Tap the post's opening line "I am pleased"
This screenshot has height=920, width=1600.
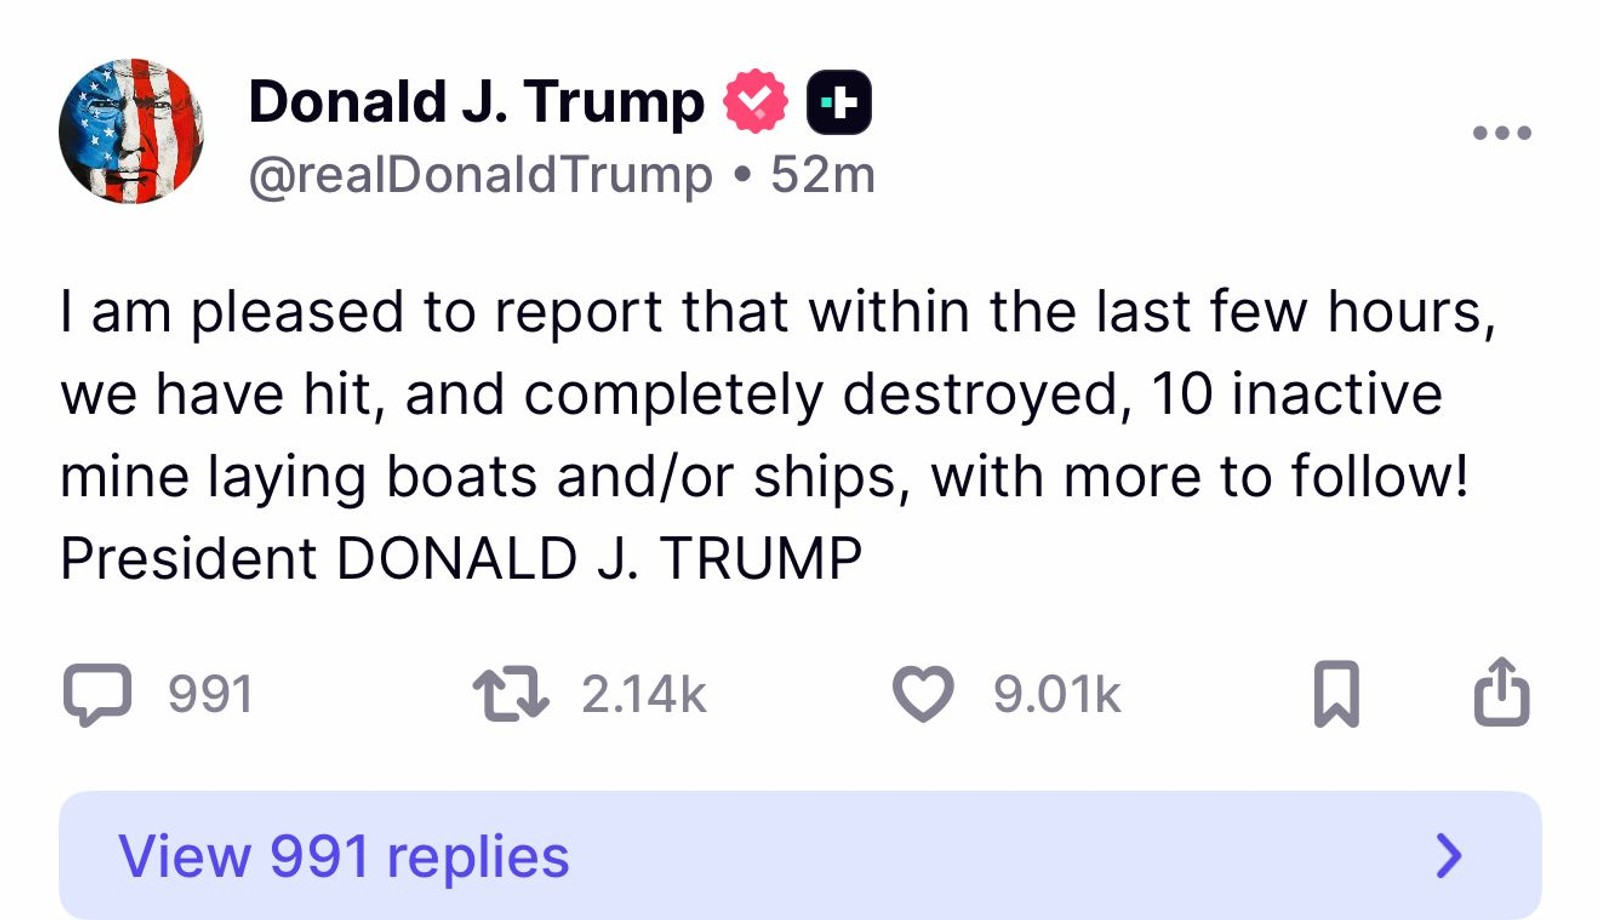click(x=232, y=312)
